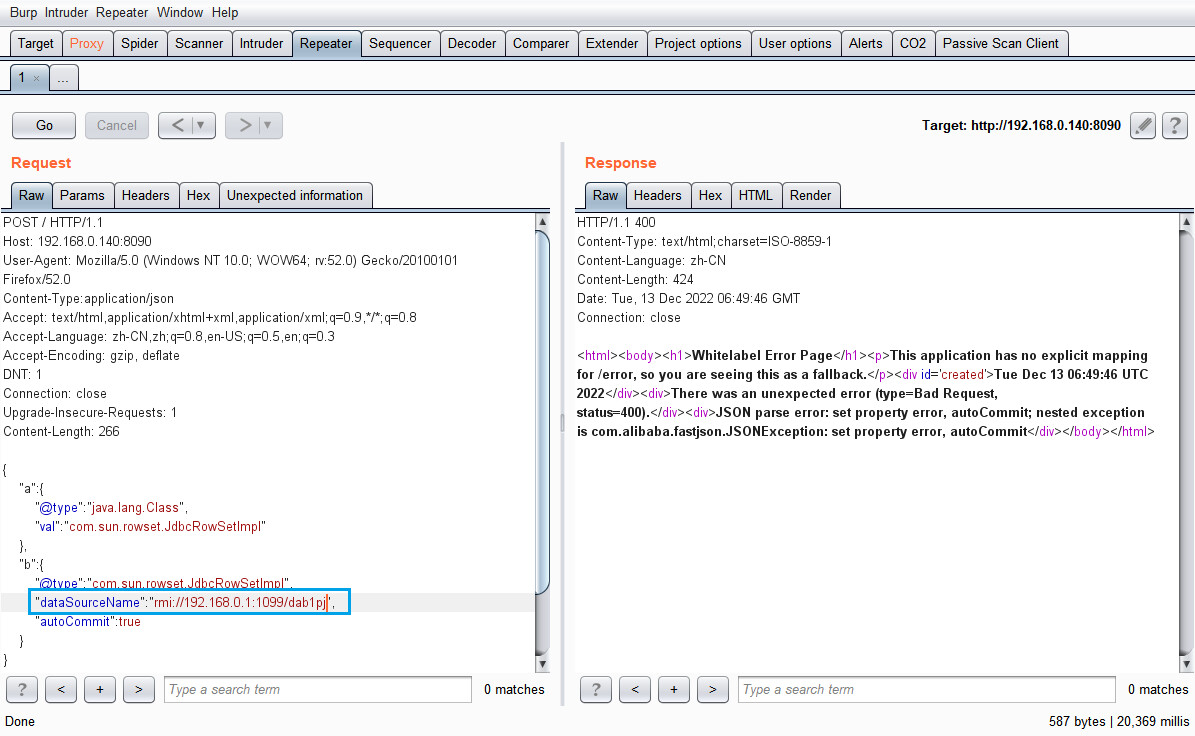This screenshot has width=1195, height=736.
Task: Select the request Headers tab
Action: point(146,196)
